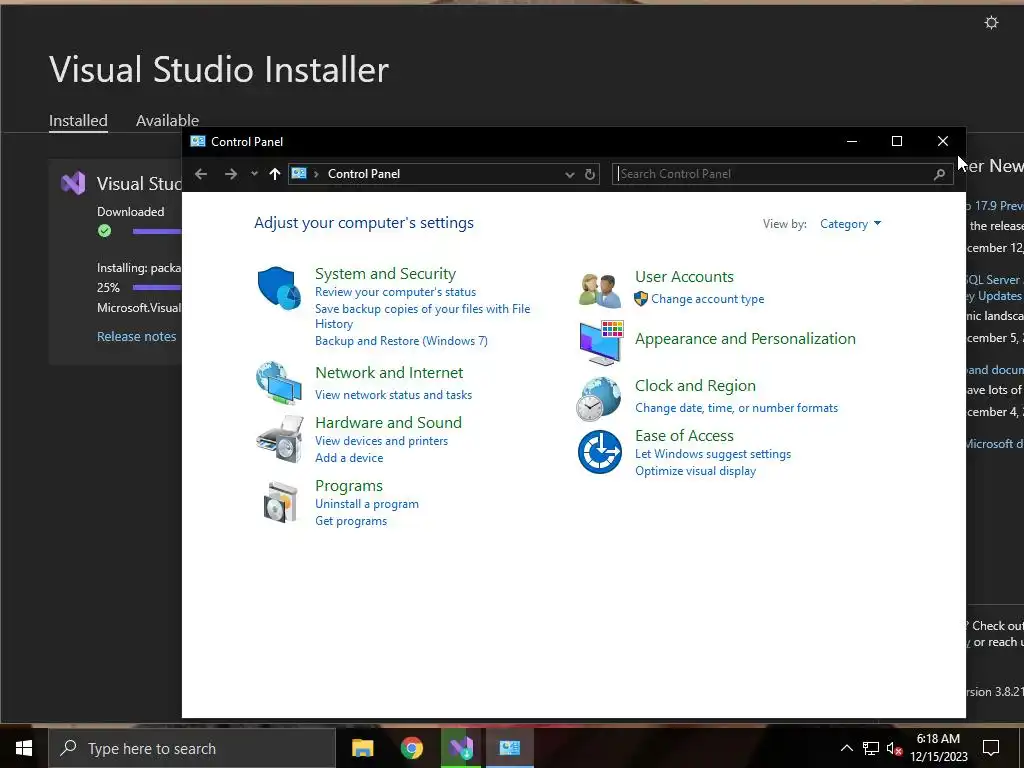Click Change date, time, or number formats
This screenshot has height=768, width=1024.
point(736,408)
